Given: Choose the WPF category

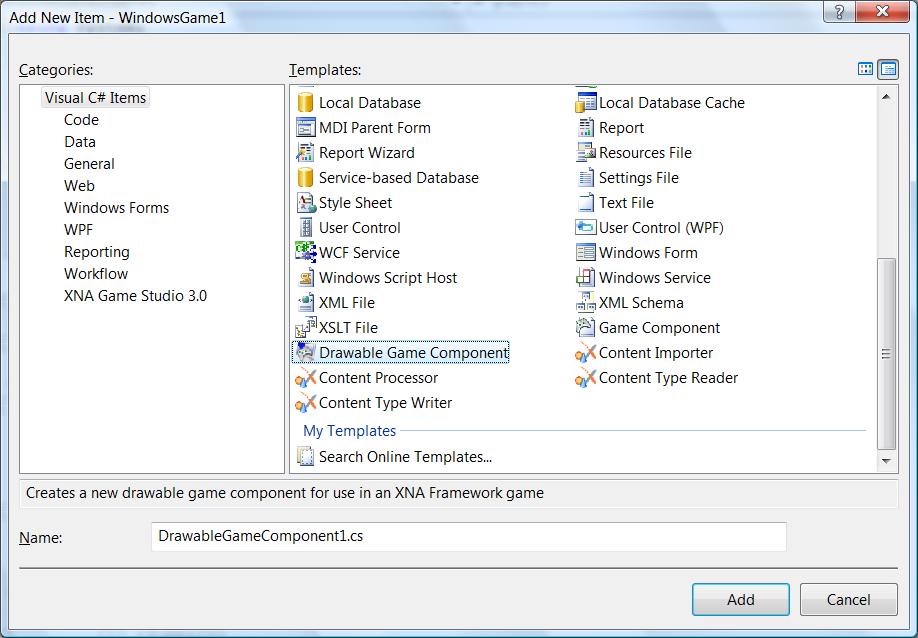Looking at the screenshot, I should (x=78, y=229).
